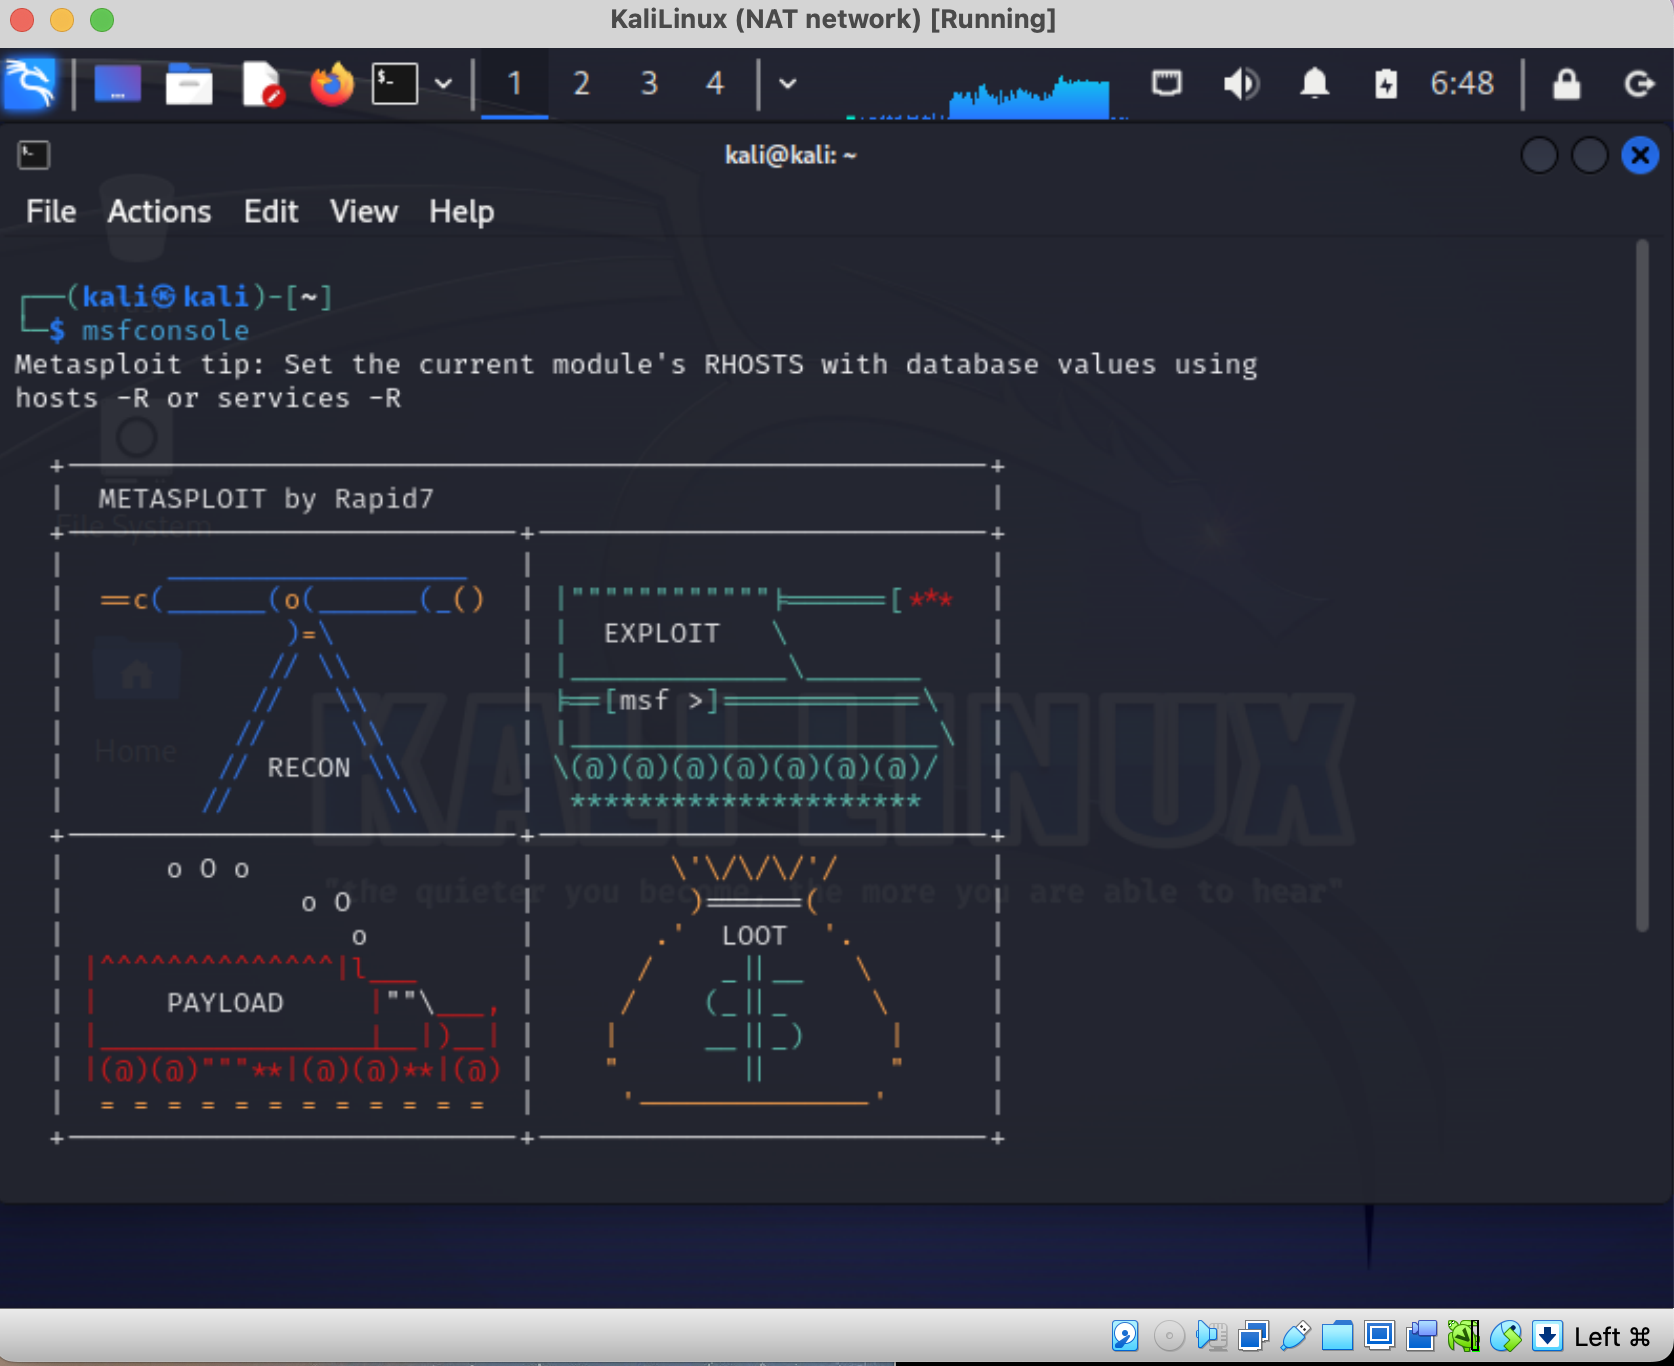Open VirtualBox display settings indicator
Image resolution: width=1674 pixels, height=1366 pixels.
click(1379, 1336)
